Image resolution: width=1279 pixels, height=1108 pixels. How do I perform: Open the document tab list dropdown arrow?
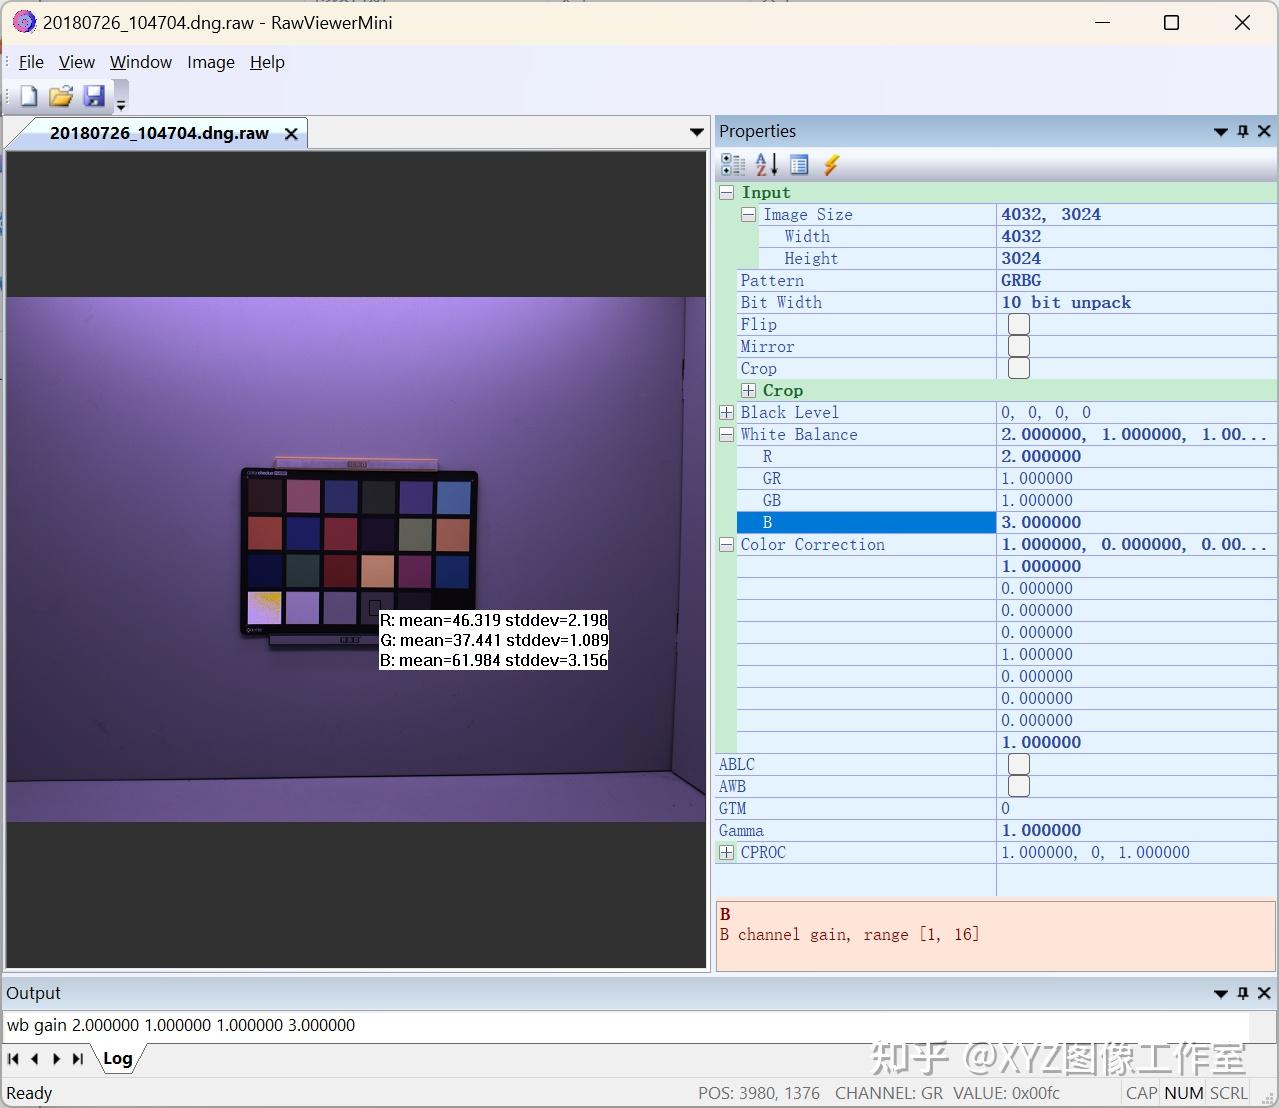coord(696,132)
